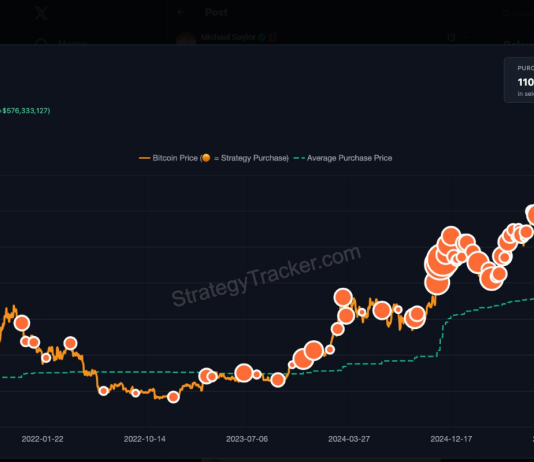
Task: Click the 2022-10-14 axis date label
Action: tap(145, 439)
